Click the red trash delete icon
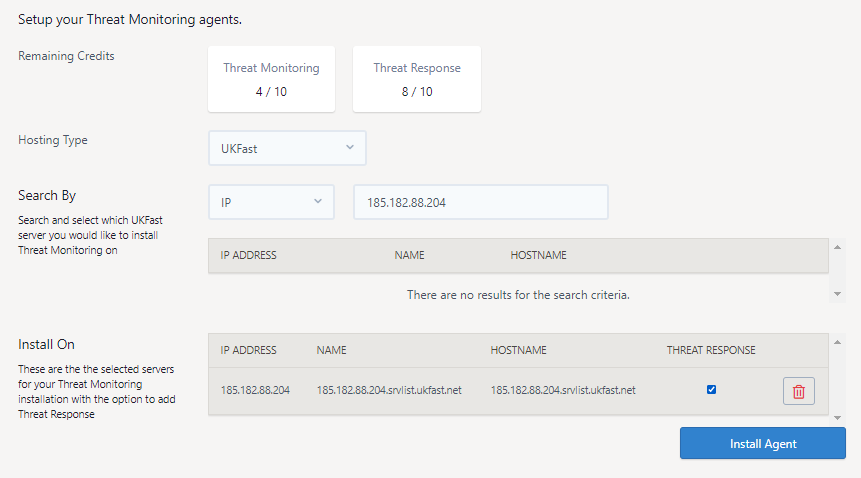The height and width of the screenshot is (478, 861). [x=798, y=391]
